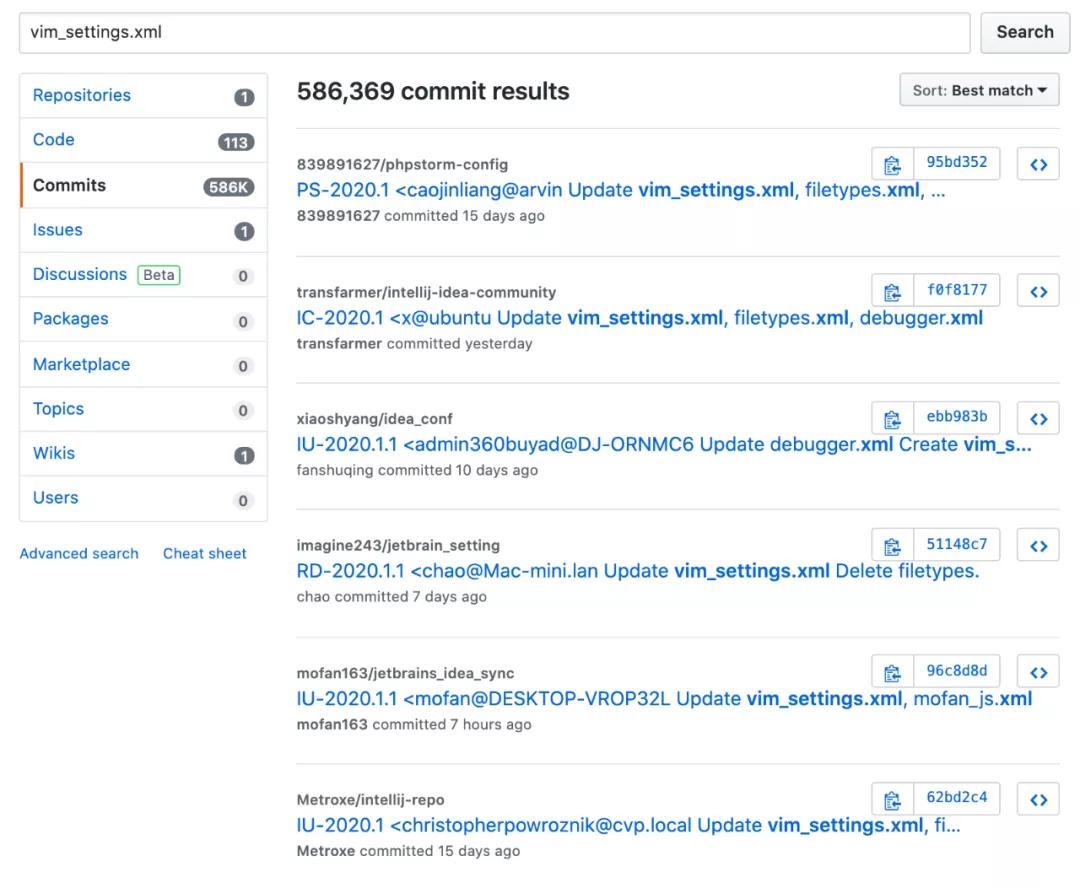View commit hash 51148c7 details
Screen dimensions: 1080x888
pyautogui.click(x=956, y=545)
